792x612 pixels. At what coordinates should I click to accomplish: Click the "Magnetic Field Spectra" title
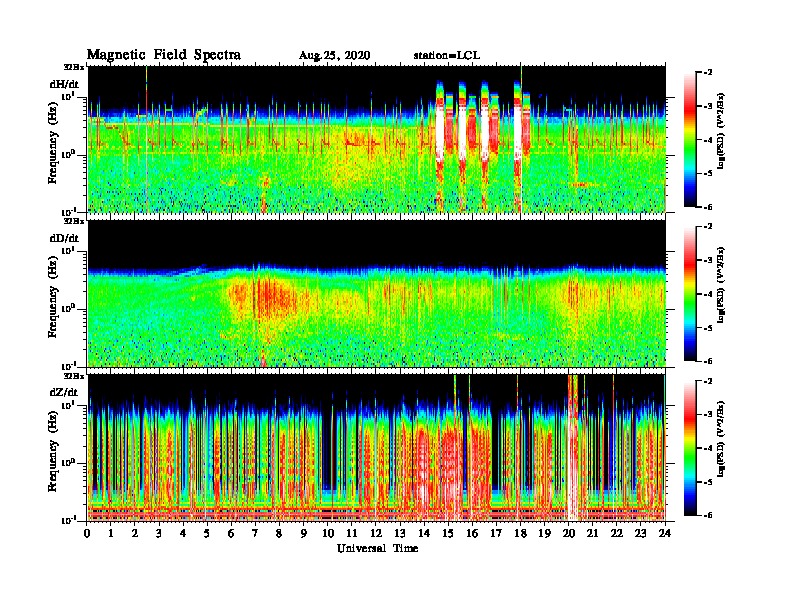click(163, 55)
